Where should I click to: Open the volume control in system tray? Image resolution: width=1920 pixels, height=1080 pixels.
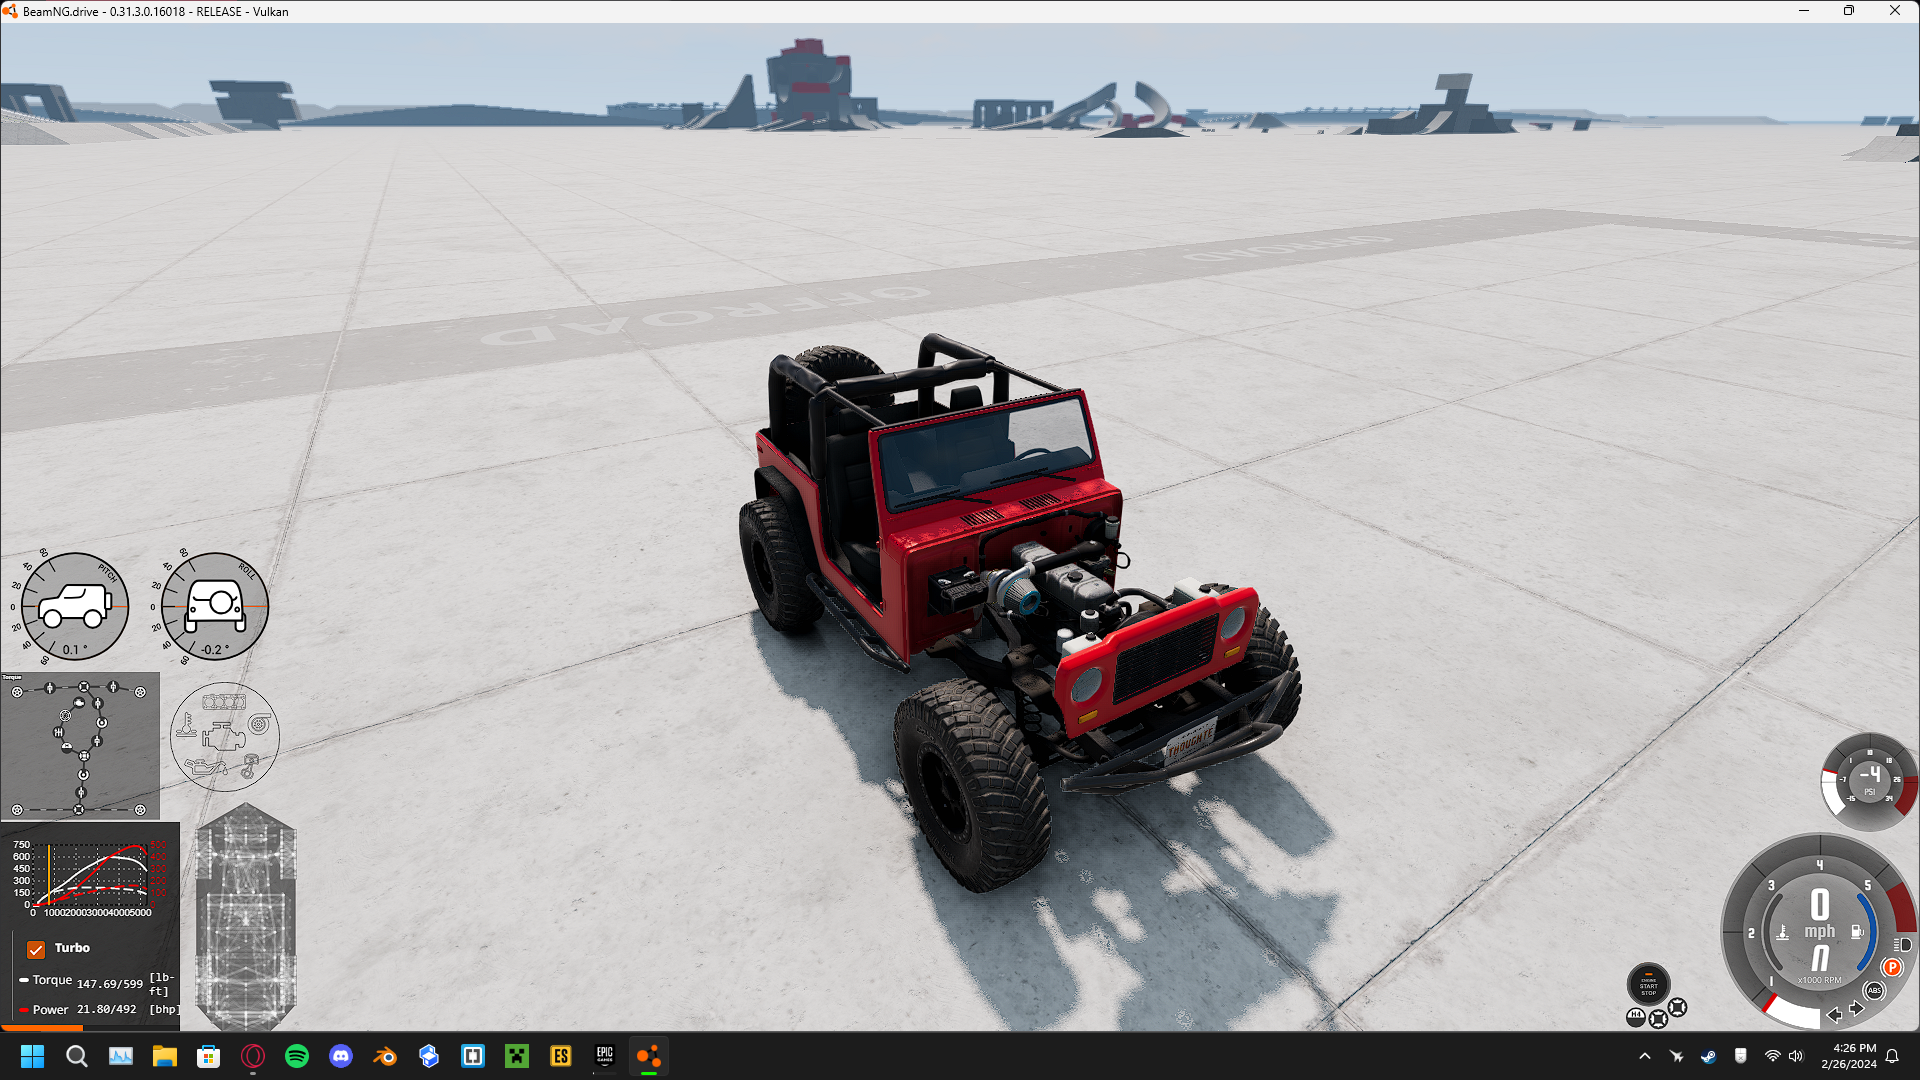pyautogui.click(x=1796, y=1056)
